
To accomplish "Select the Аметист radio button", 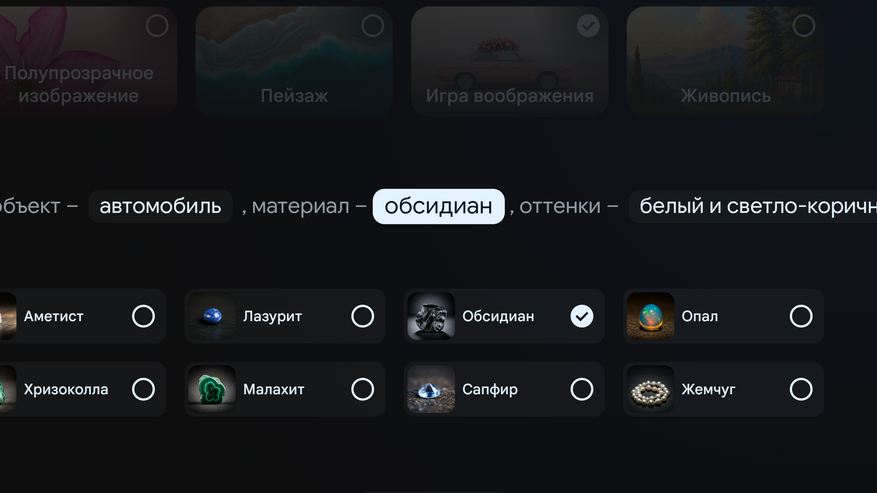I will tap(143, 316).
